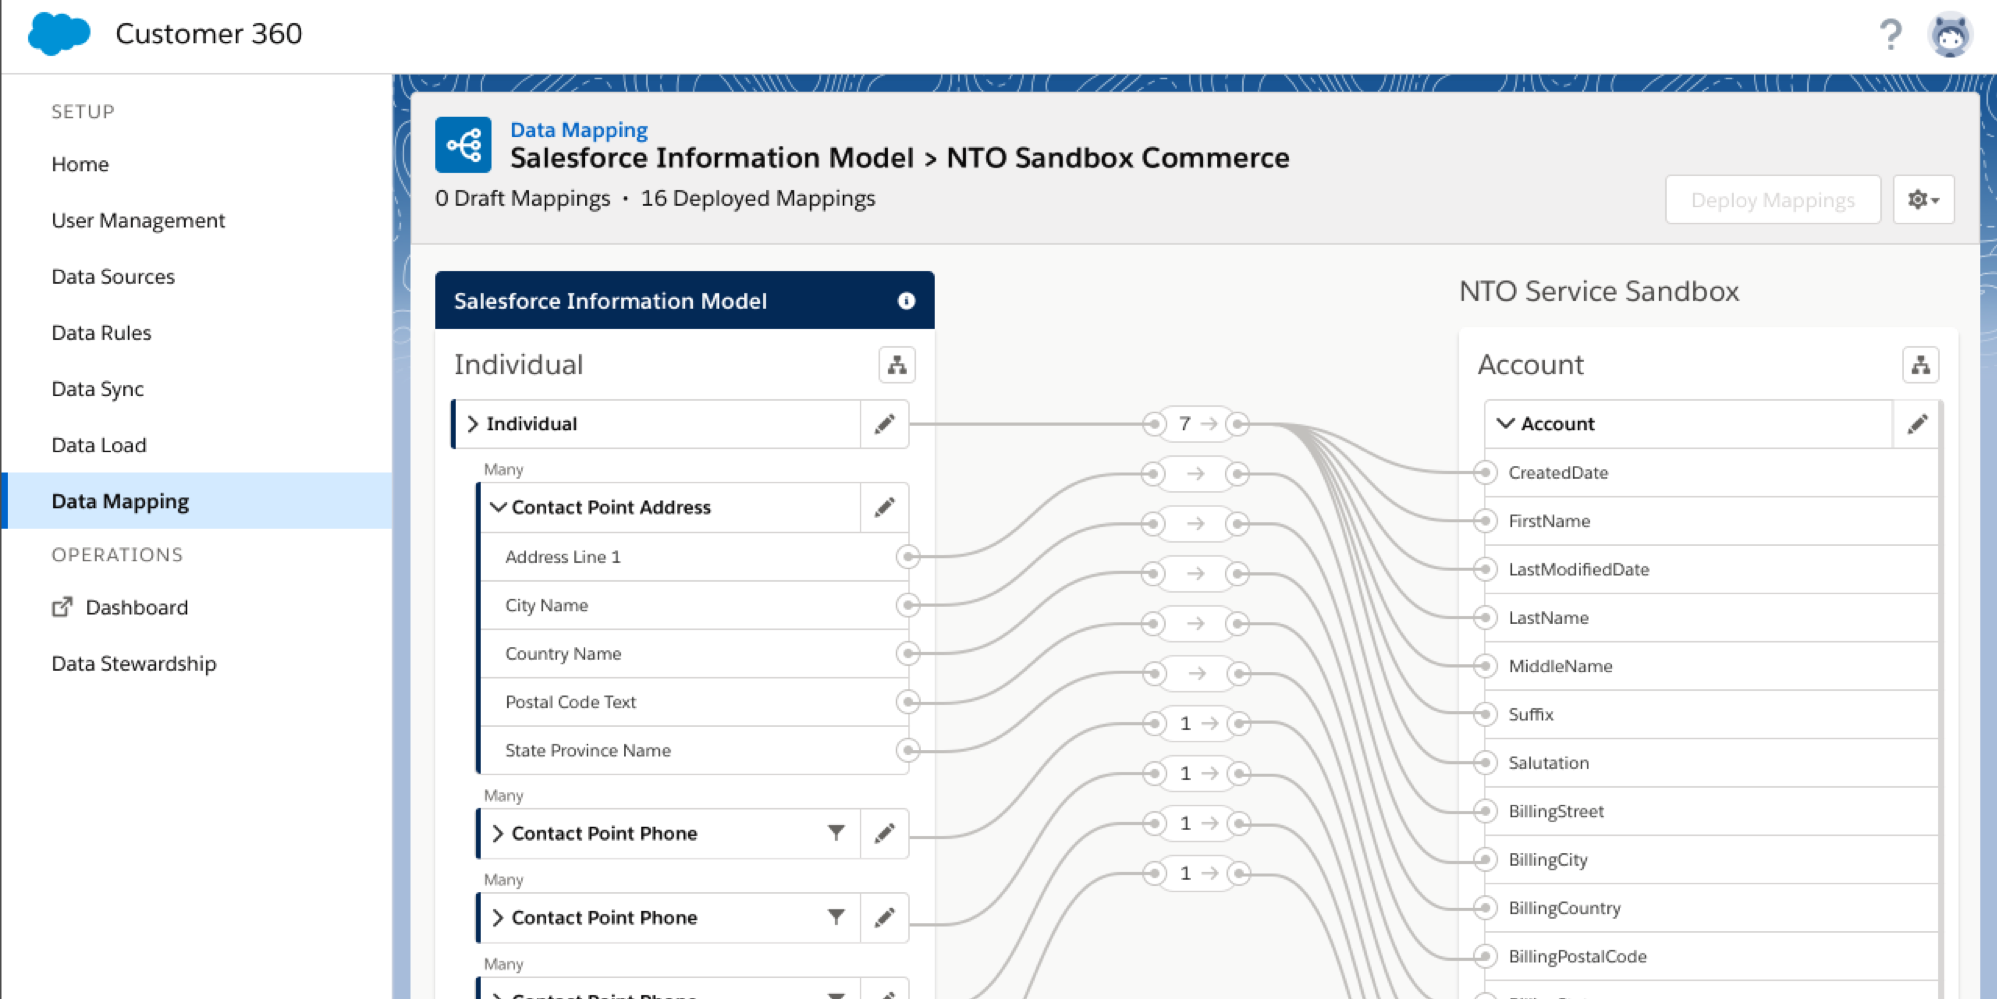The width and height of the screenshot is (1997, 999).
Task: Select the Postal Code Text field
Action: pyautogui.click(x=693, y=702)
